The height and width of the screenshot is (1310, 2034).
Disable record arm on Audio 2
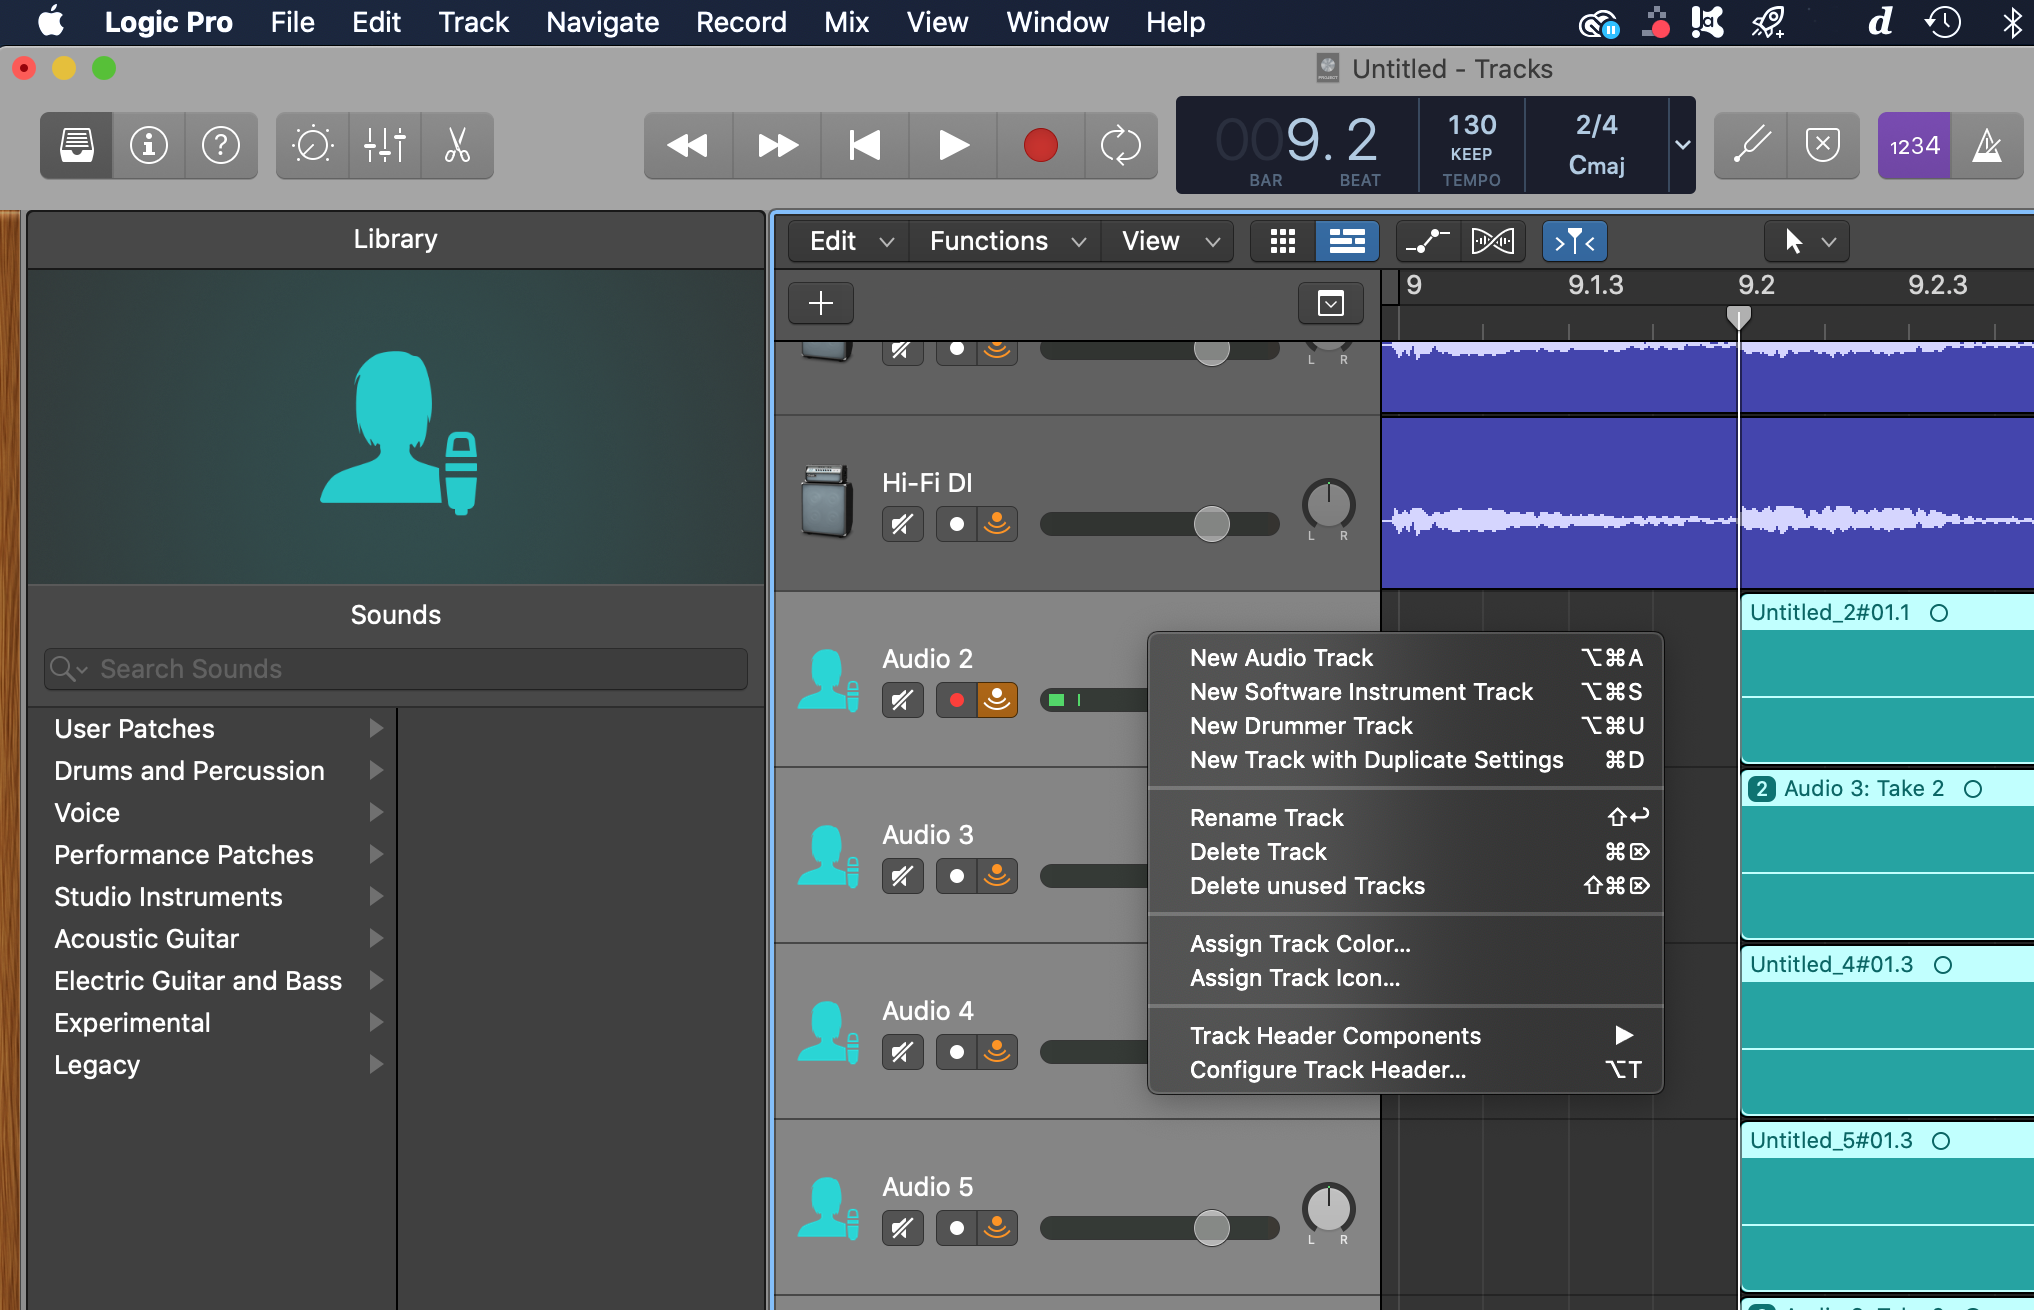pyautogui.click(x=957, y=700)
